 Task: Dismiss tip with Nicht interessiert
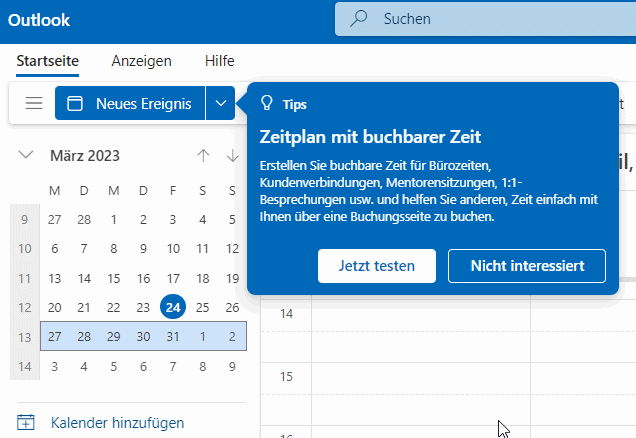(526, 265)
